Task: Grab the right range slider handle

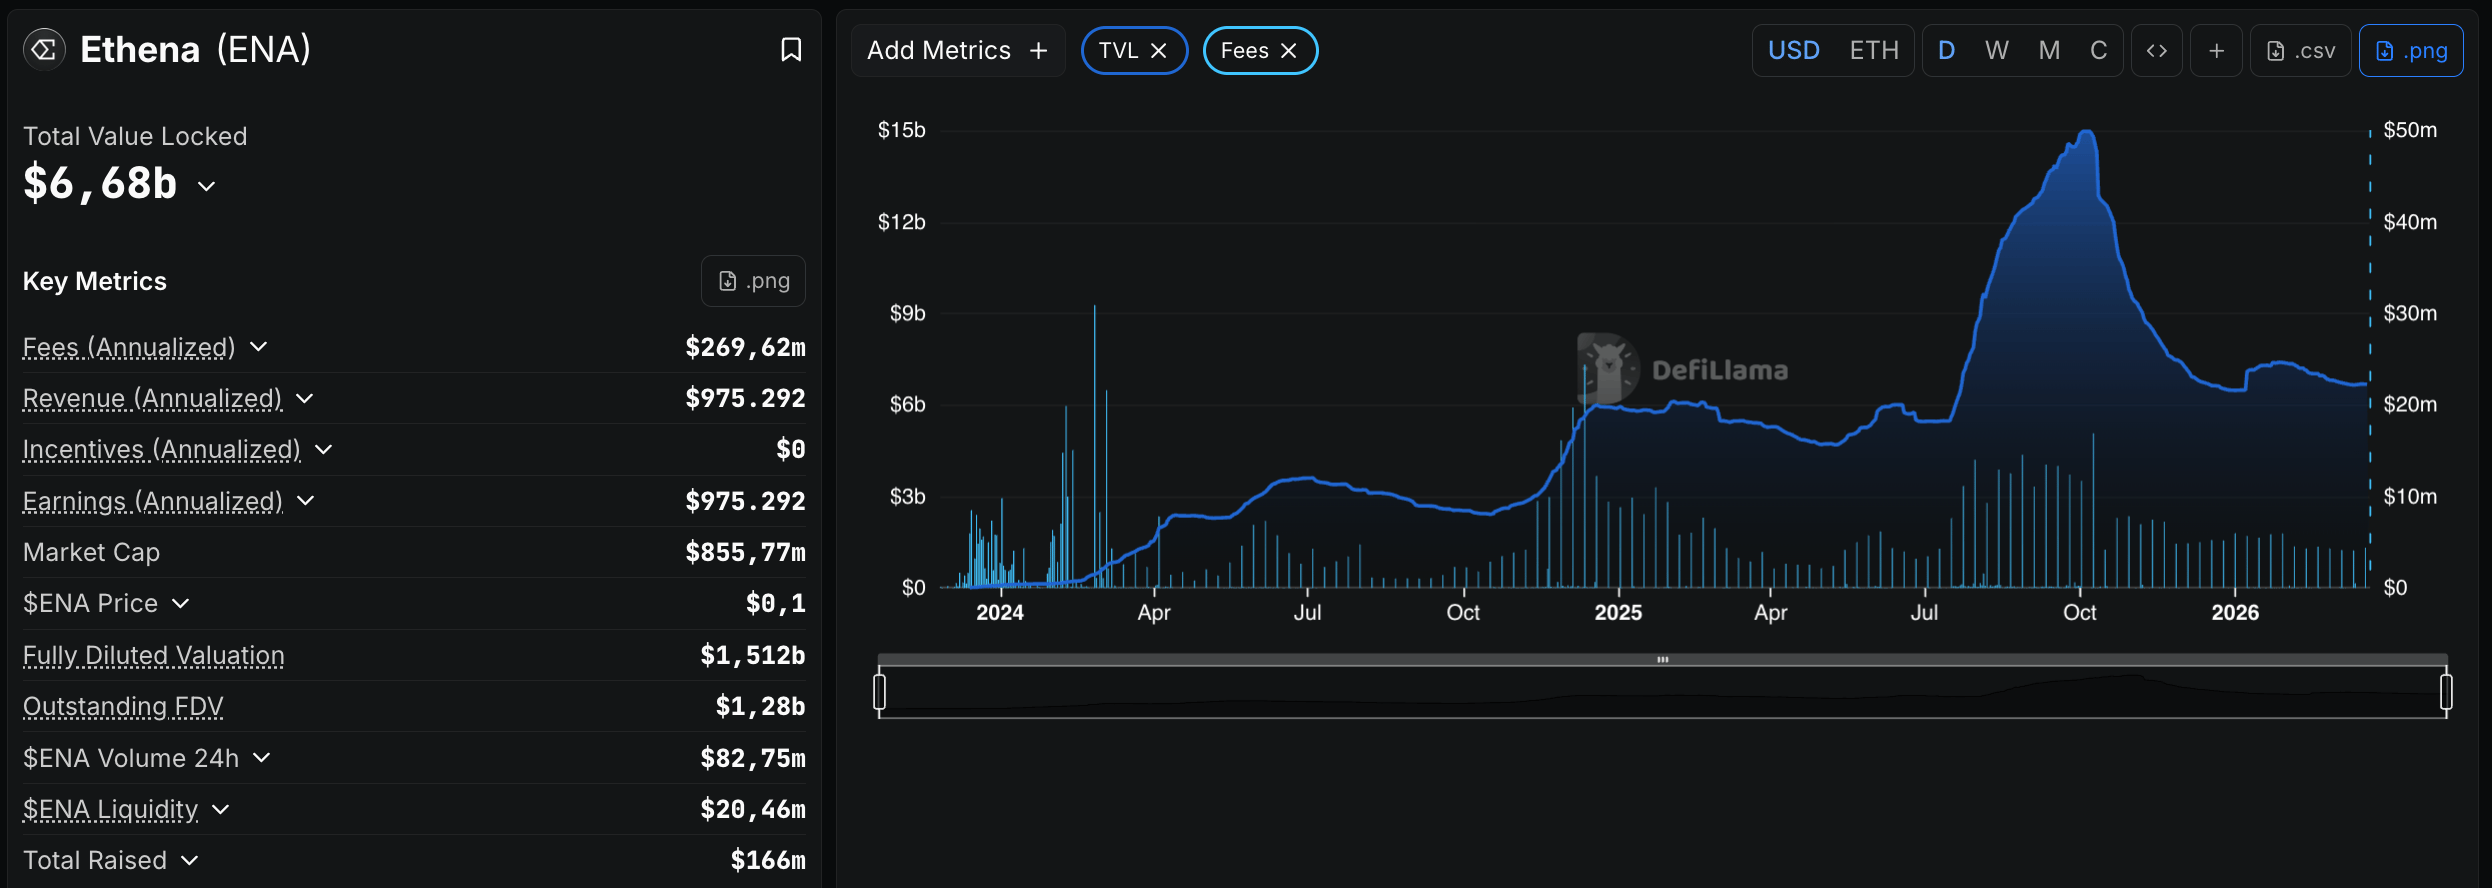Action: (2446, 691)
